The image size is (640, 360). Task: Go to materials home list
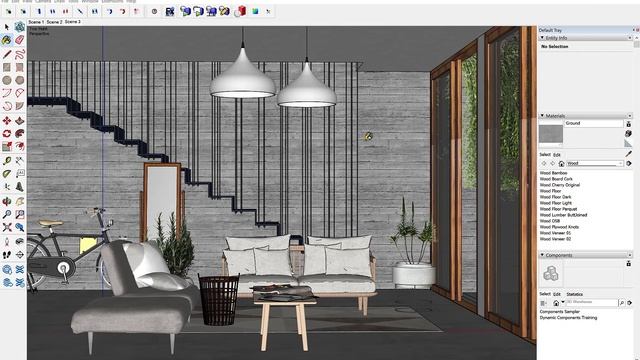pos(562,163)
